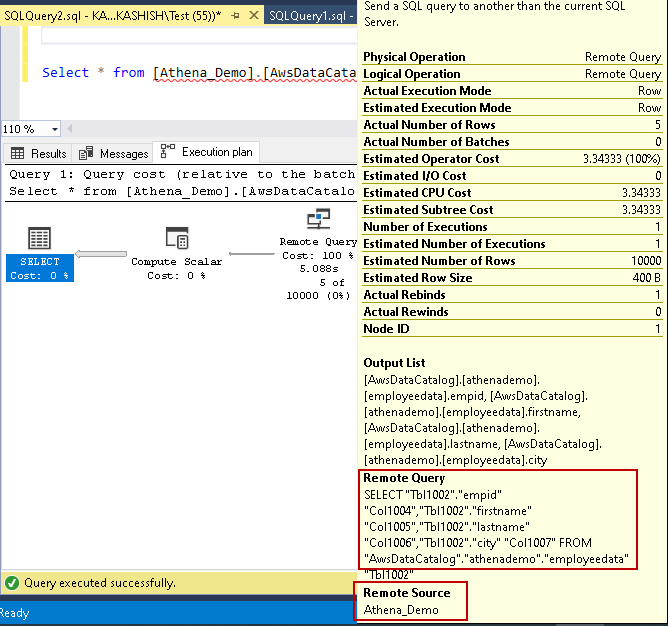668x626 pixels.
Task: Switch to the SQLQuery1.sql document tab
Action: click(x=312, y=17)
